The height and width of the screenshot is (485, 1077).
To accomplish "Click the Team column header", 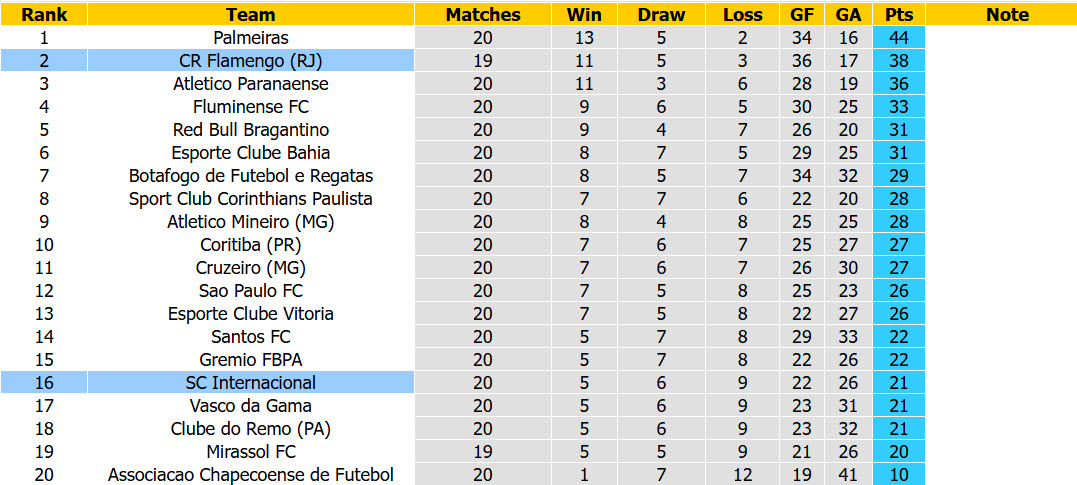I will [251, 14].
